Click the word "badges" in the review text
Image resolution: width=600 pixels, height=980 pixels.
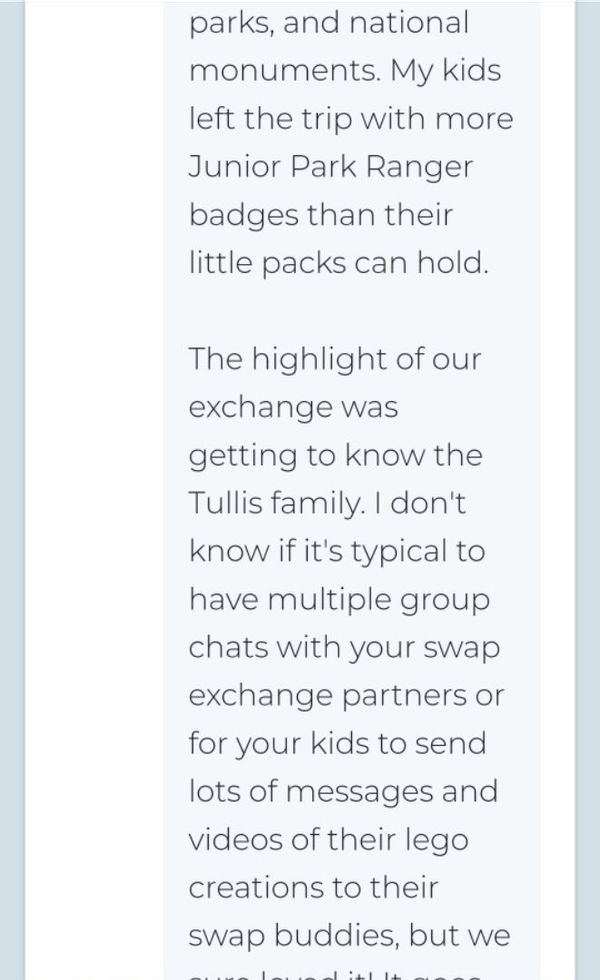[x=244, y=216]
